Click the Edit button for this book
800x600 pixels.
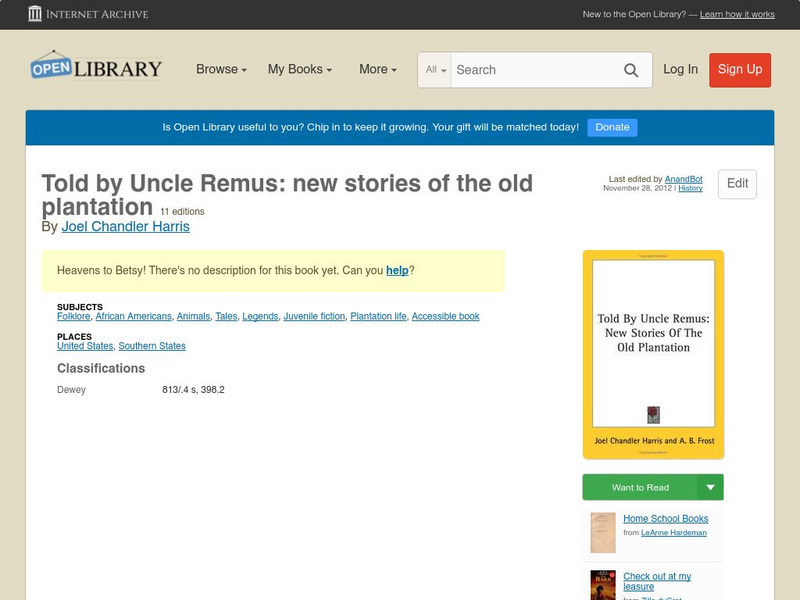tap(737, 184)
